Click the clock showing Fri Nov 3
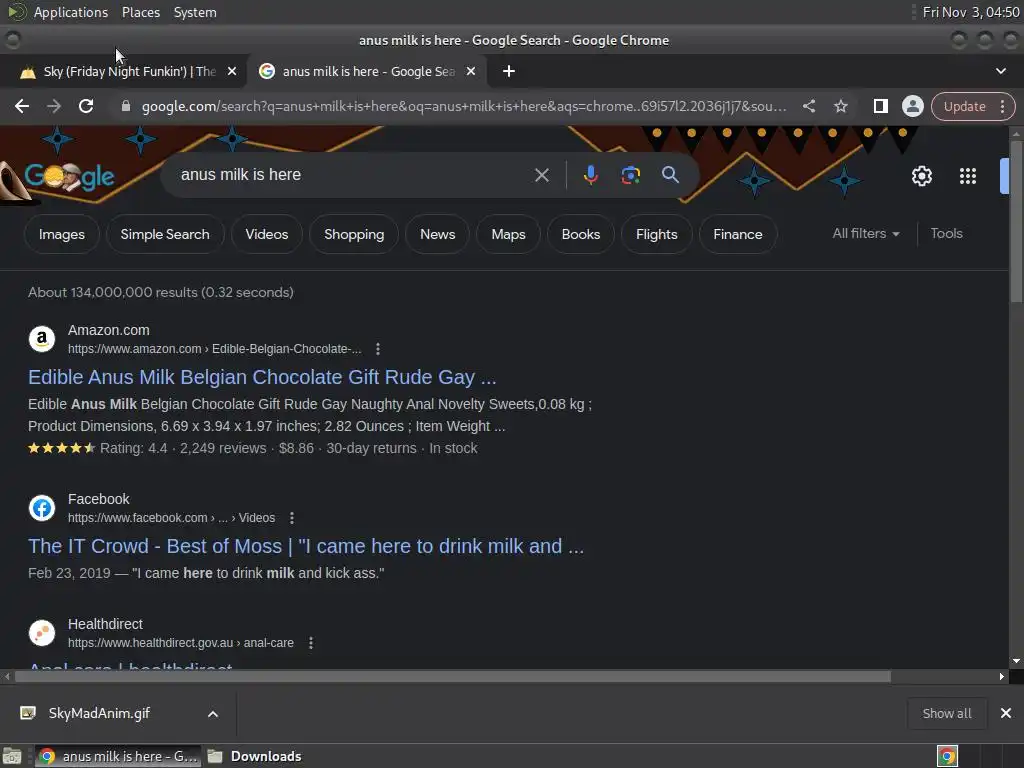 [x=970, y=12]
